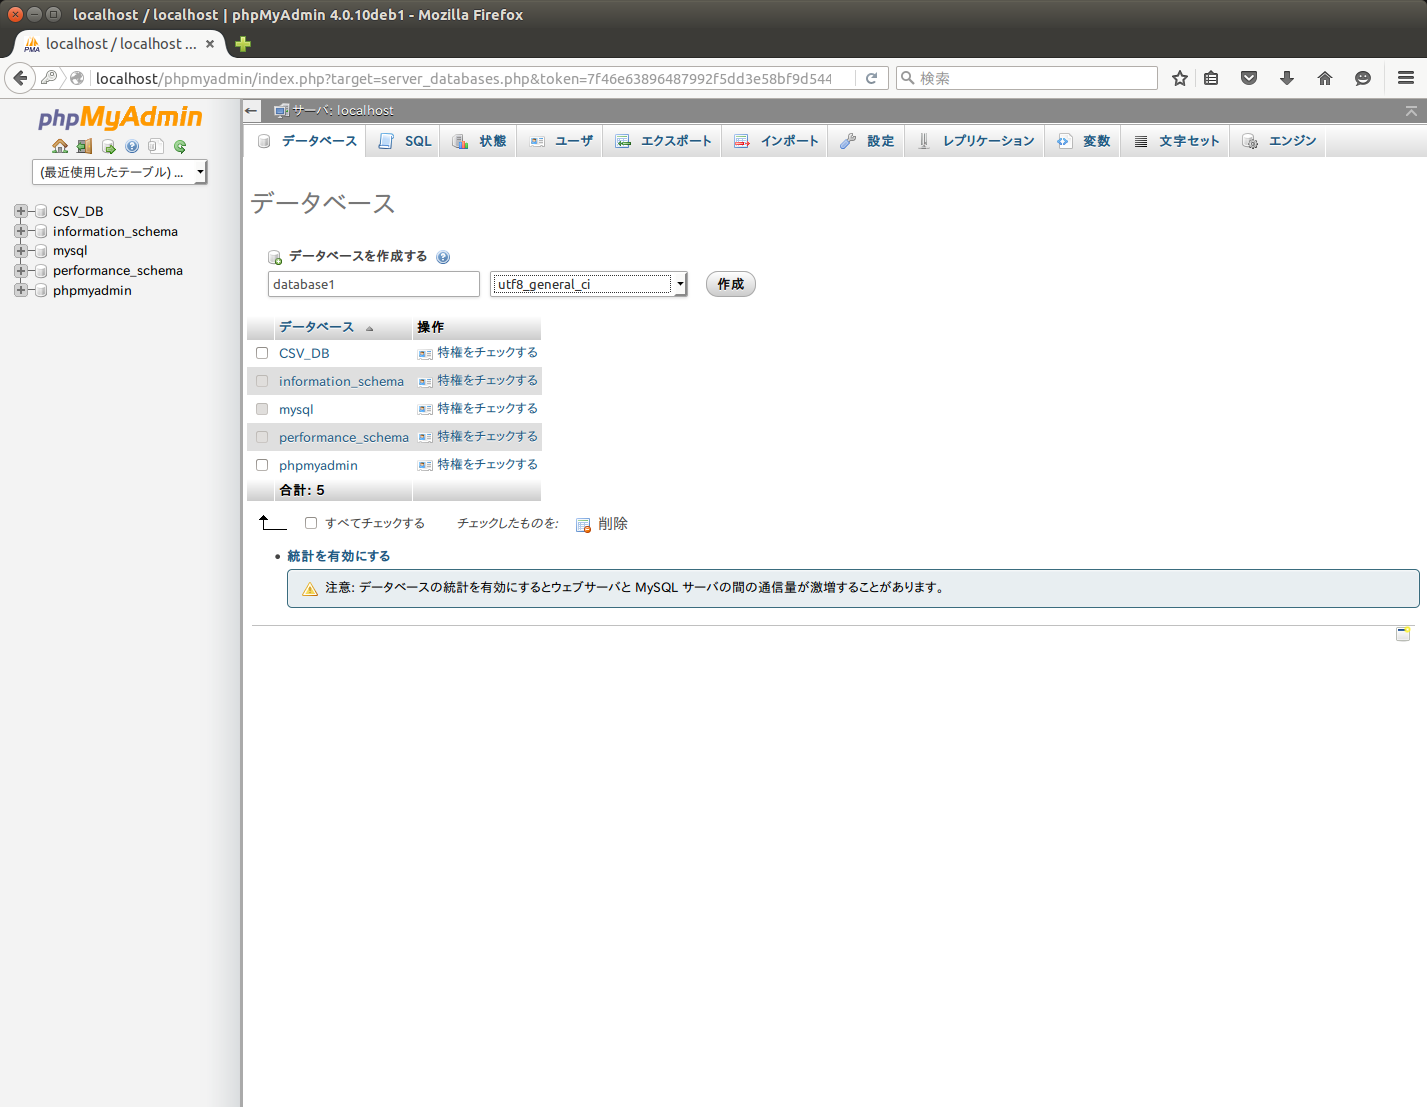Screen dimensions: 1427x1107
Task: Open the データベース tab
Action: point(307,141)
